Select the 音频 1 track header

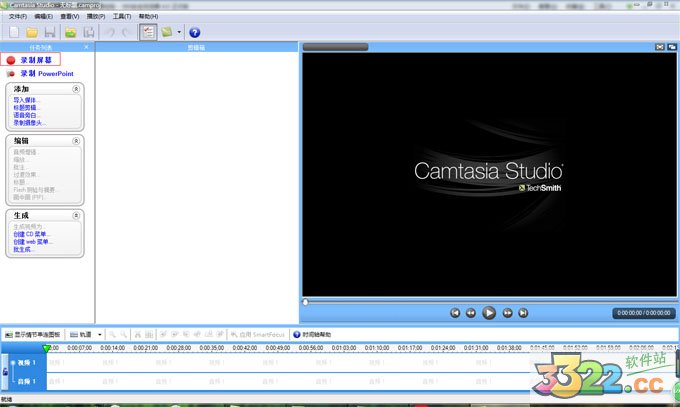27,381
